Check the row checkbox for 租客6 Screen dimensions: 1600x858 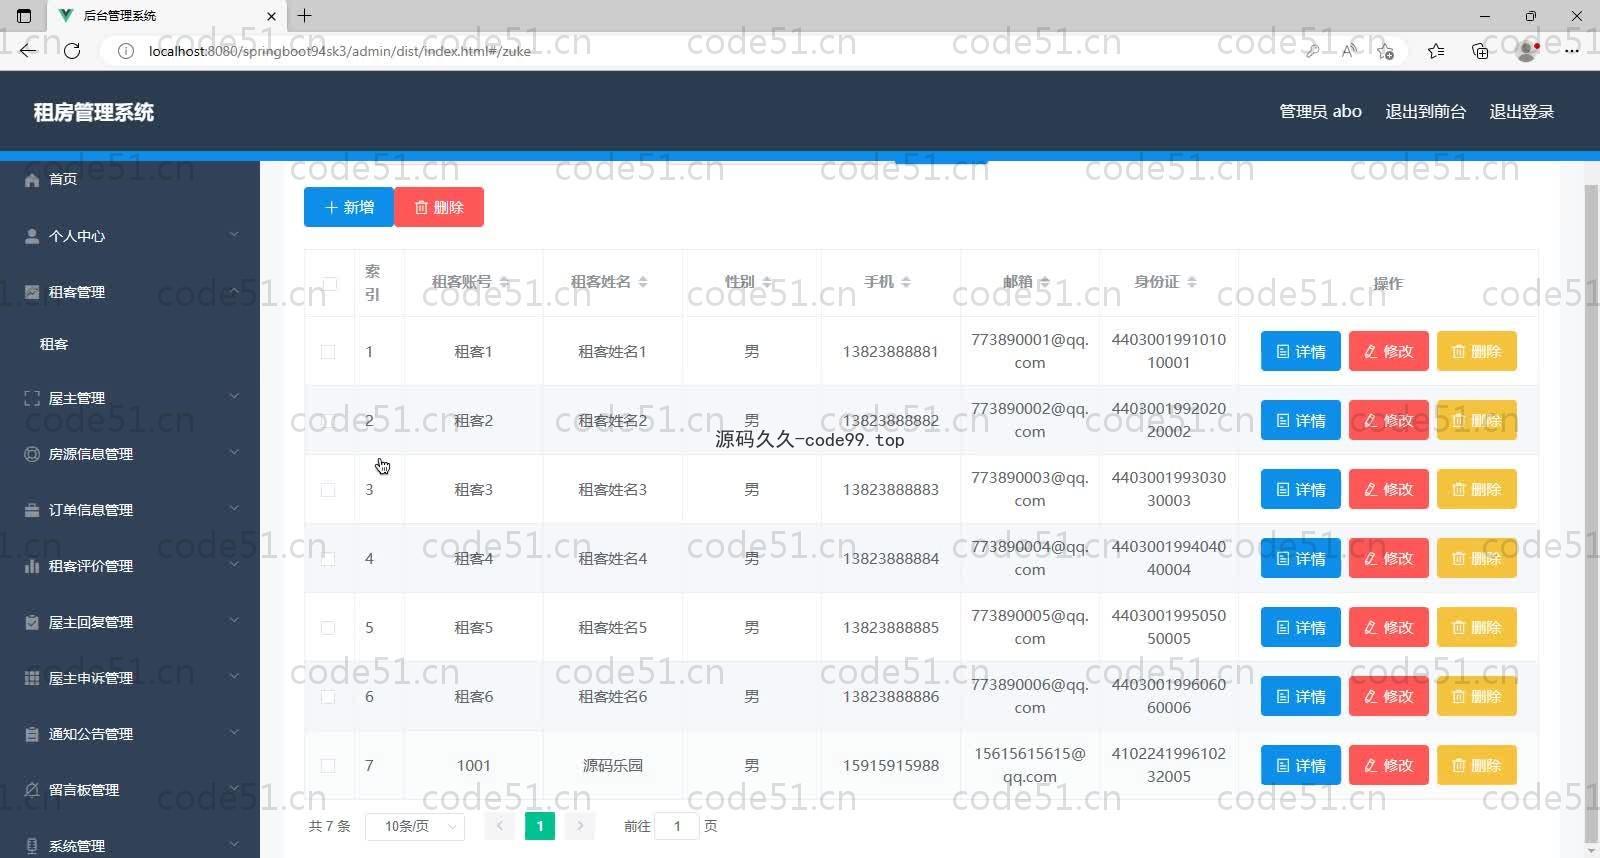click(328, 697)
